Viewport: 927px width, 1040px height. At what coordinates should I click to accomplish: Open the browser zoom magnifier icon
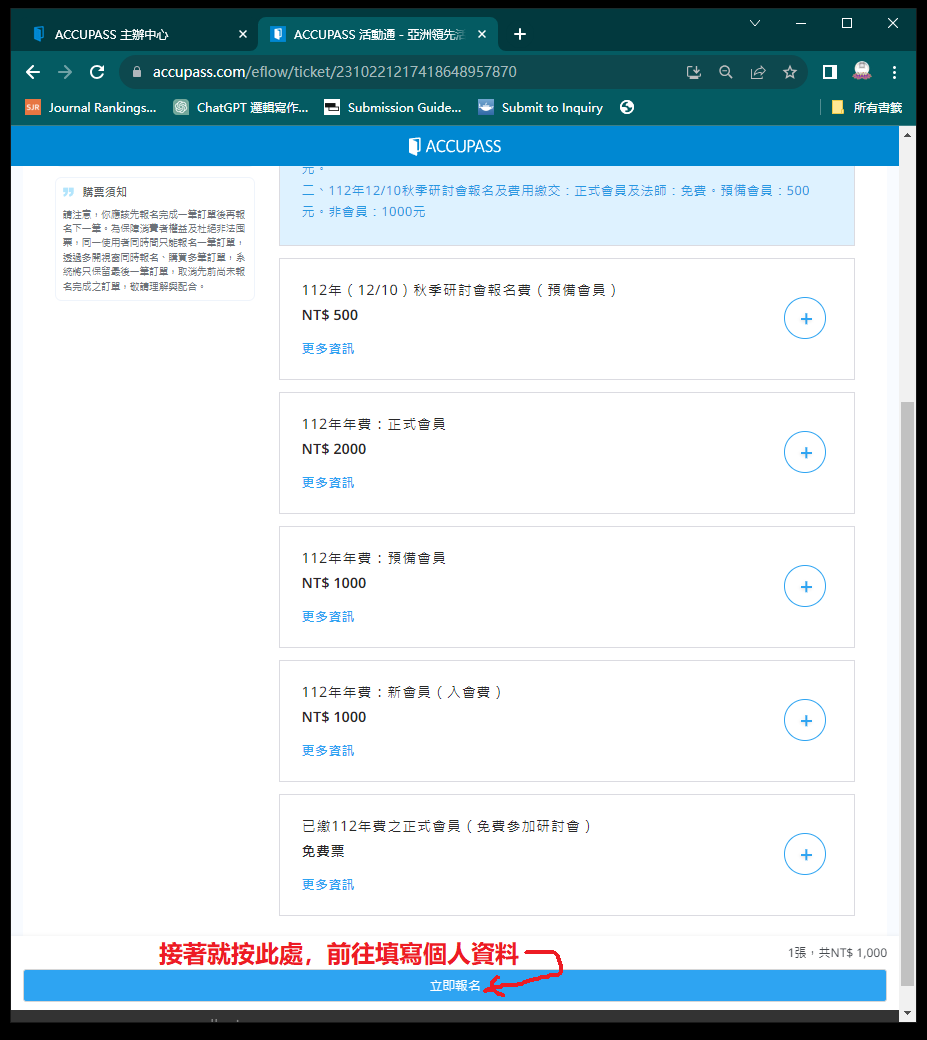pyautogui.click(x=726, y=72)
